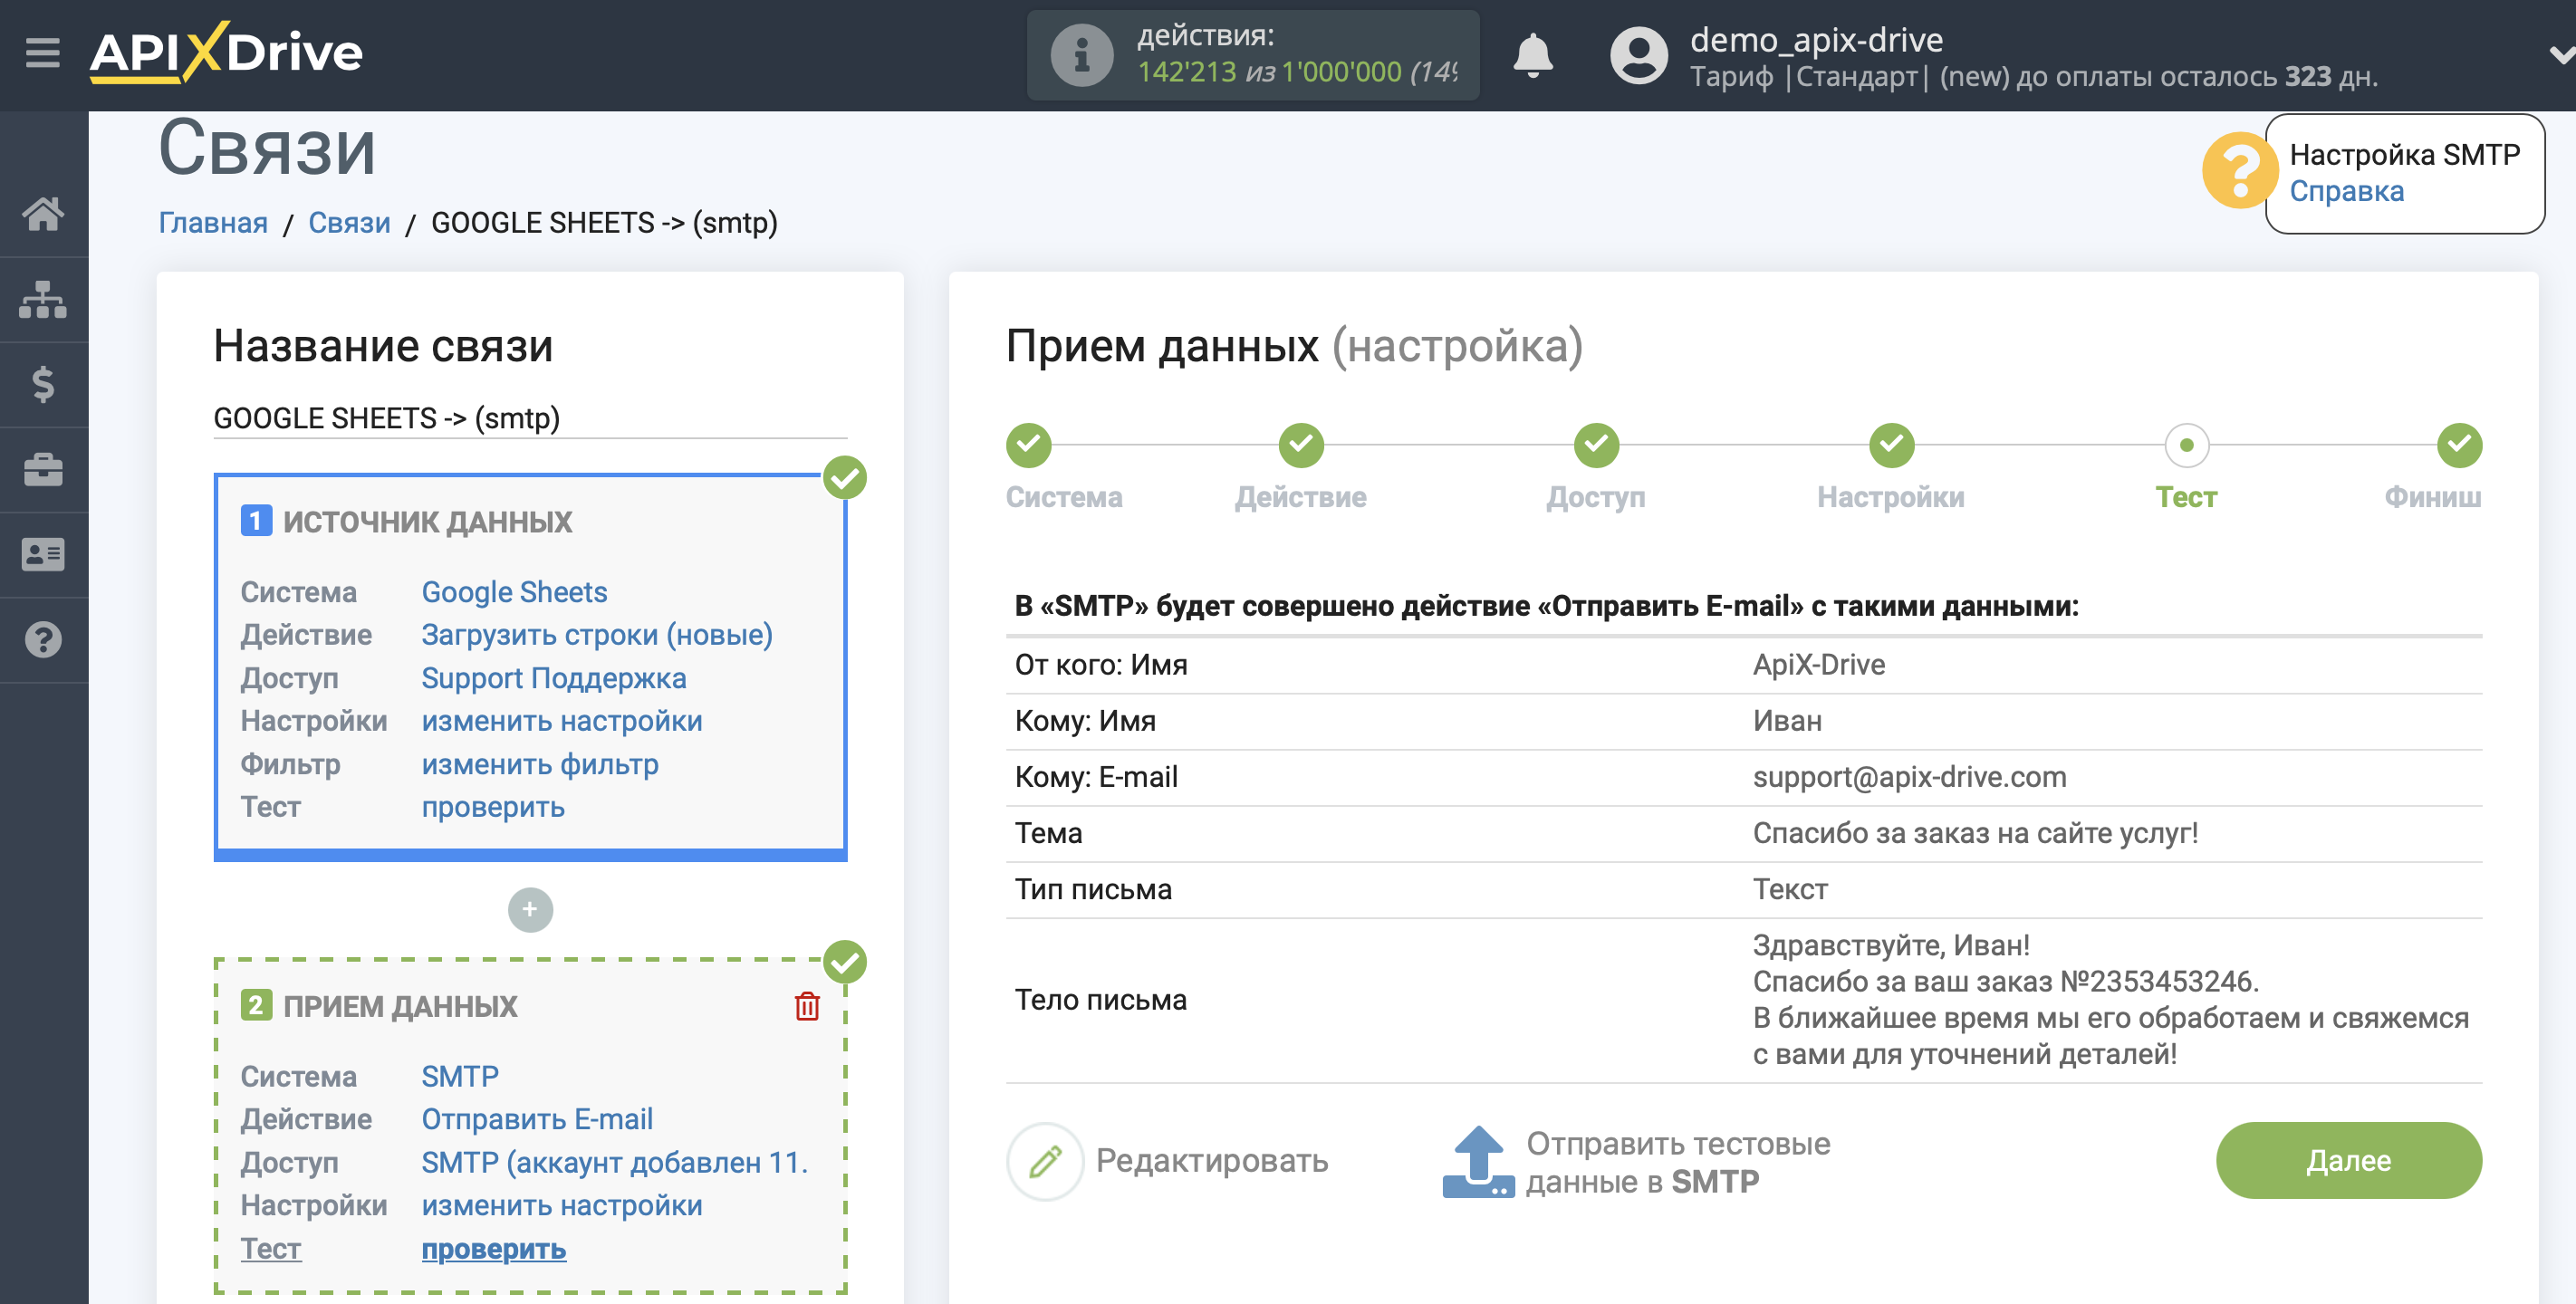The image size is (2576, 1304).
Task: Click the support@apix-drive.com value
Action: pos(1909,777)
